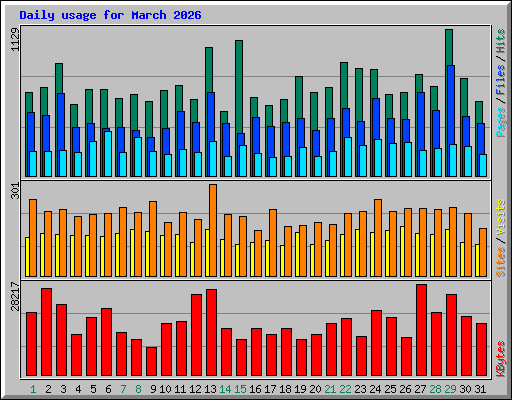Click weekend day 8 on the x-axis
Image resolution: width=512 pixels, height=400 pixels.
138,389
